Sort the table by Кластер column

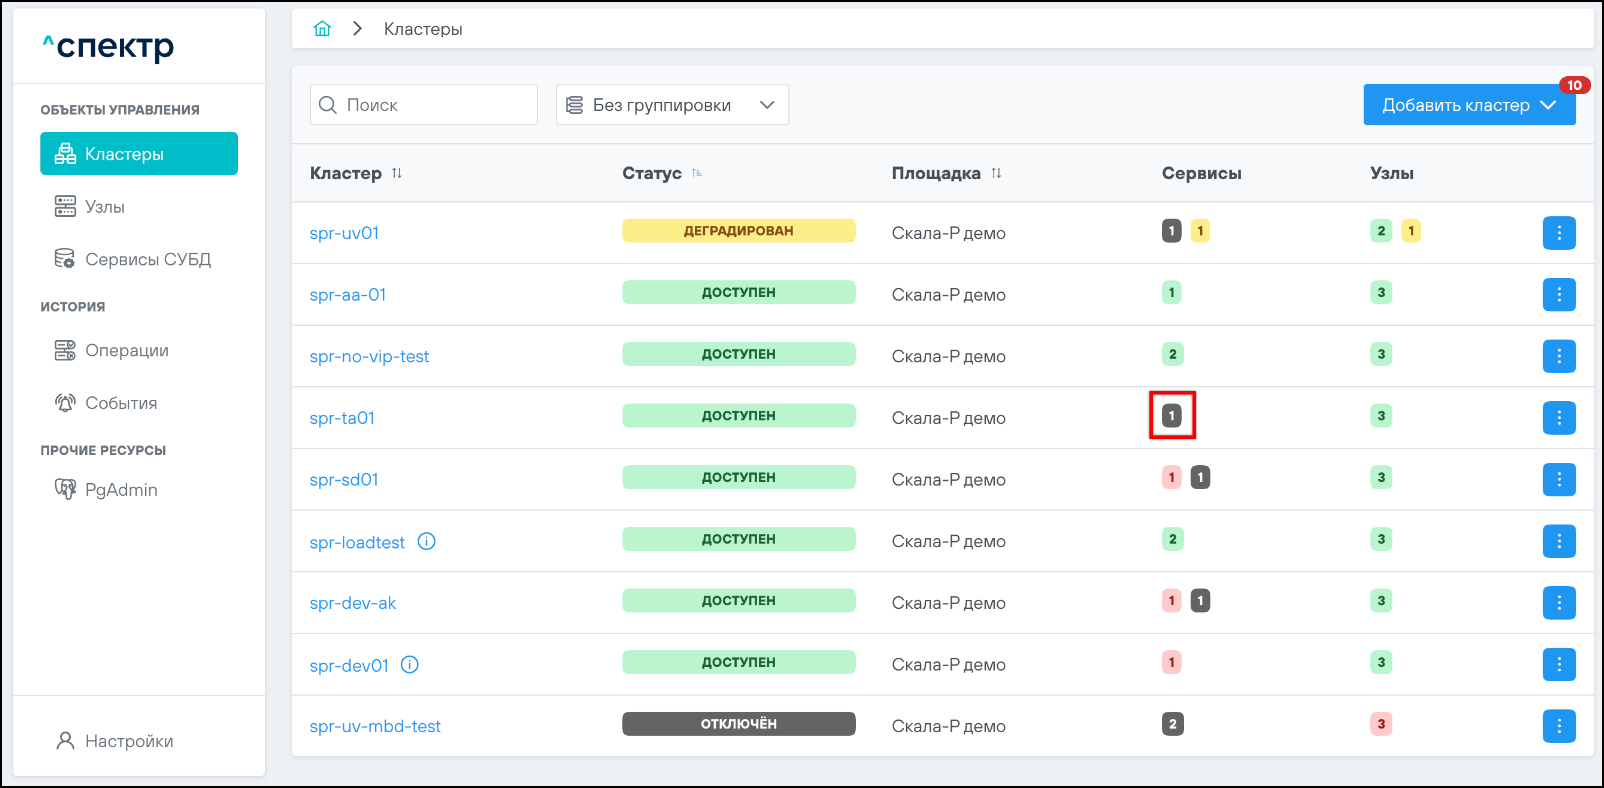pyautogui.click(x=397, y=173)
